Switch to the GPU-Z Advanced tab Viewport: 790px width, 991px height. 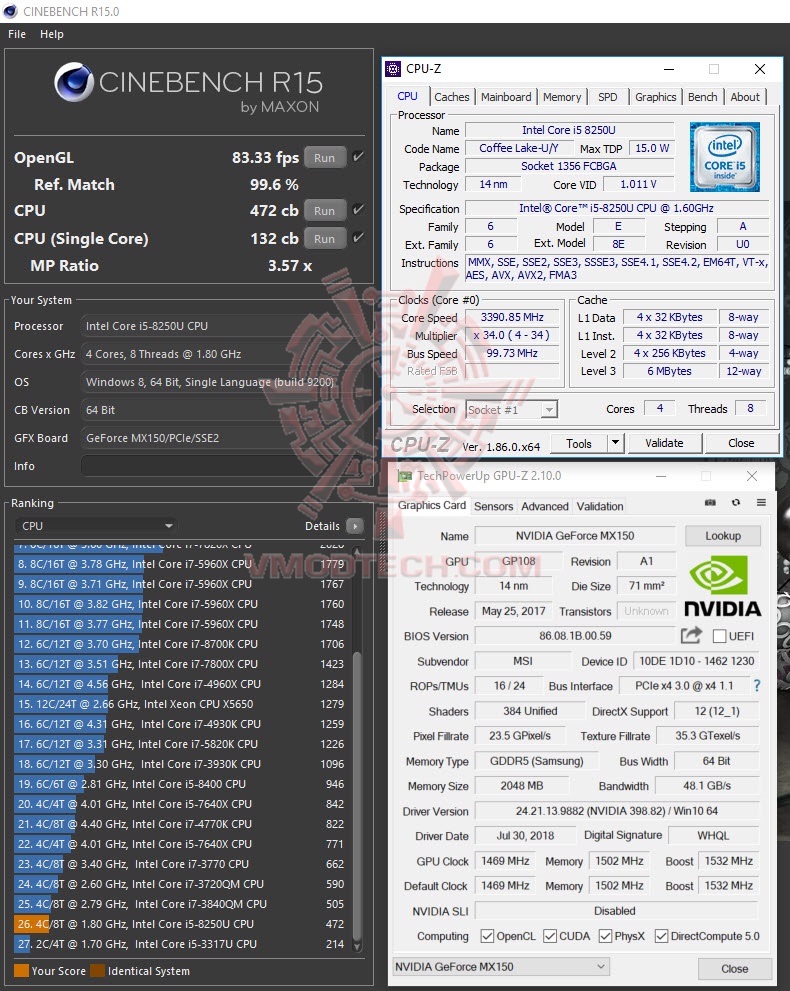(545, 506)
